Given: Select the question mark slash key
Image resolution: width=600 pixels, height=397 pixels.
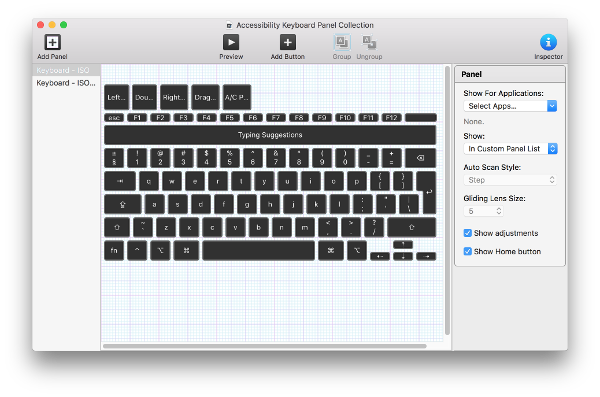Looking at the screenshot, I should click(374, 227).
